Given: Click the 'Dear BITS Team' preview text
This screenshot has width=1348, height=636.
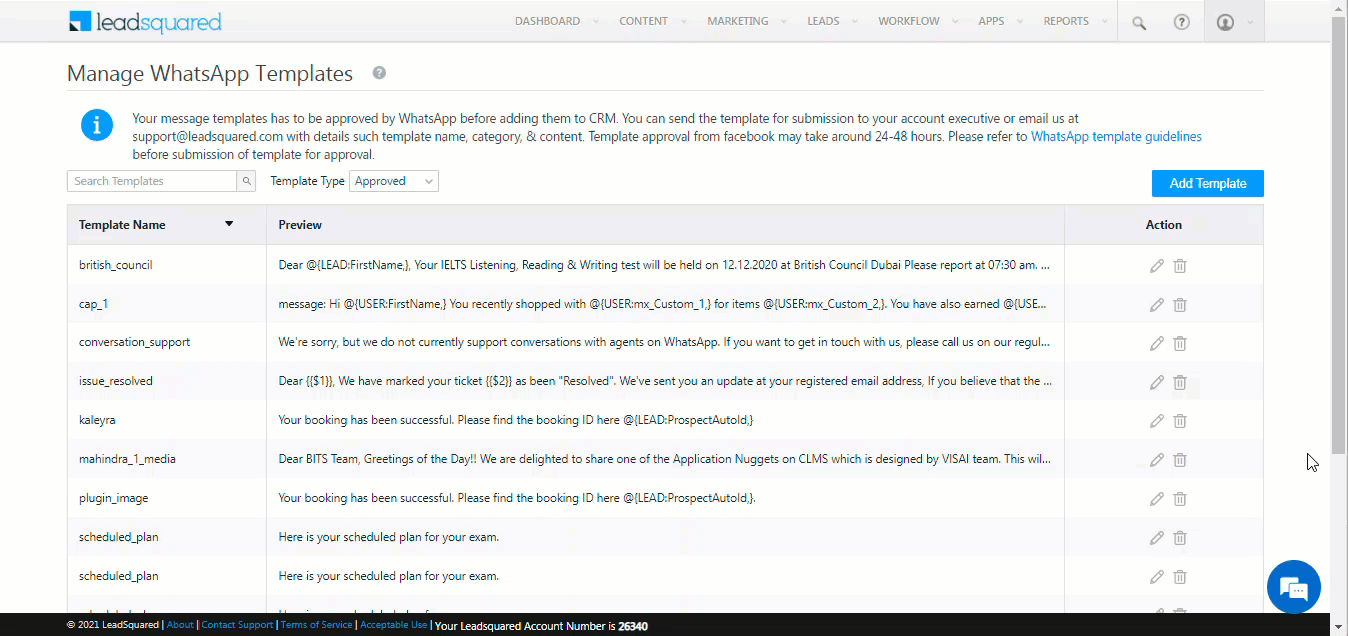Looking at the screenshot, I should (x=665, y=459).
